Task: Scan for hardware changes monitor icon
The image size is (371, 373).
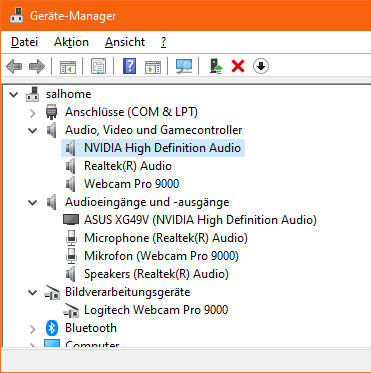Action: (x=184, y=66)
